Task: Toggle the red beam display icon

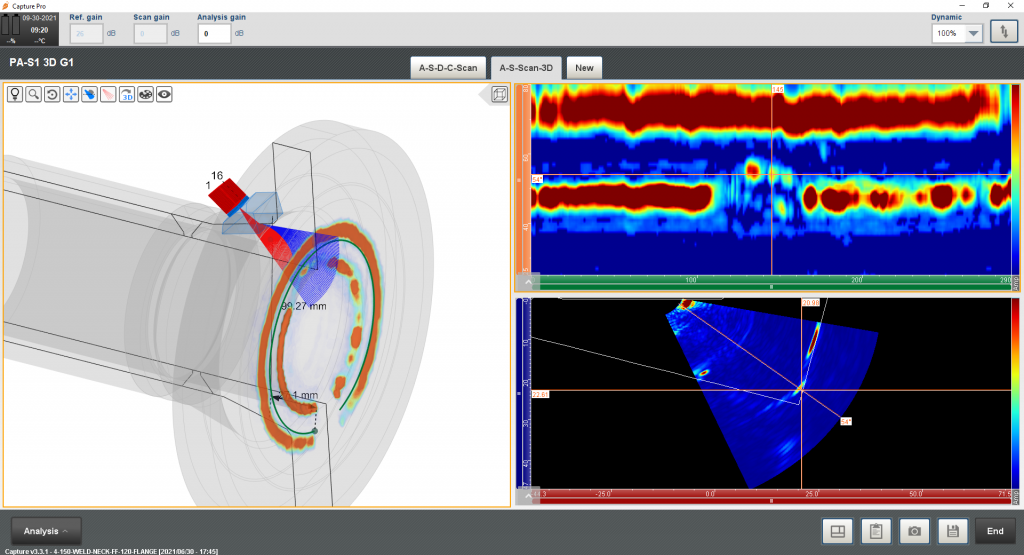Action: (108, 94)
